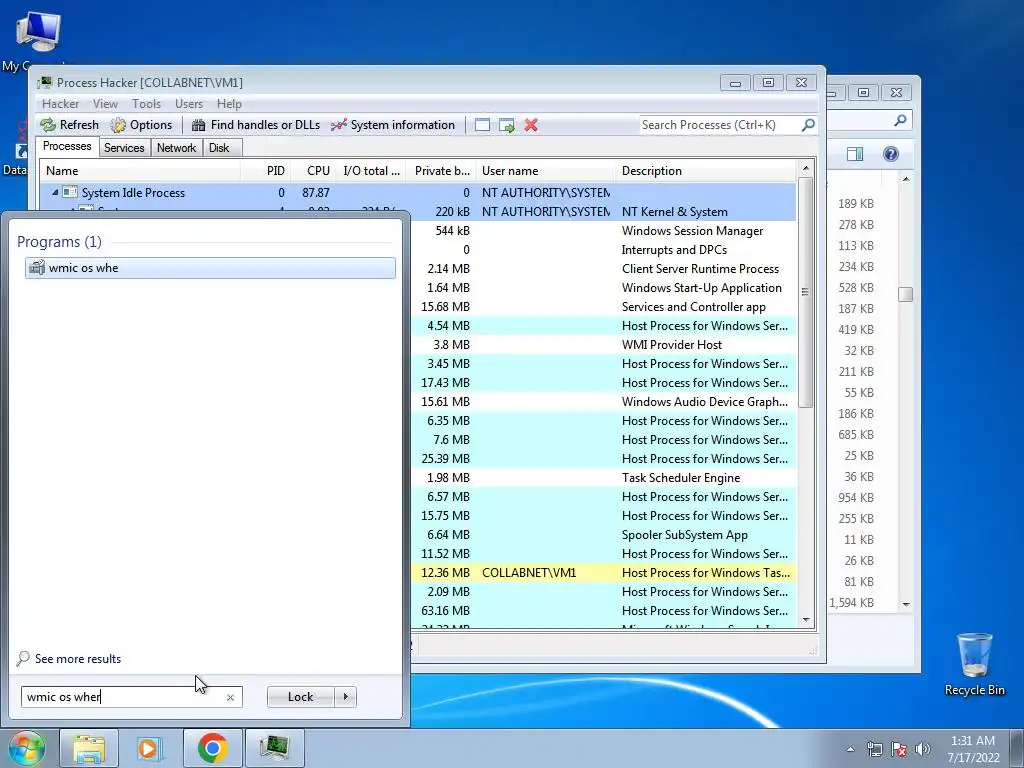The width and height of the screenshot is (1024, 768).
Task: Switch to the Network tab
Action: coord(176,148)
